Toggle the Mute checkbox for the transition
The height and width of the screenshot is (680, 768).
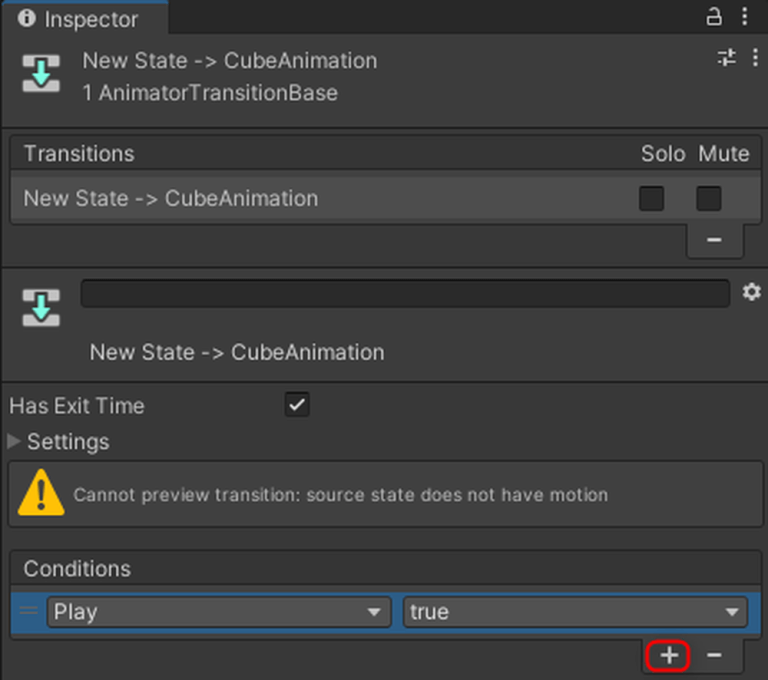[x=708, y=198]
